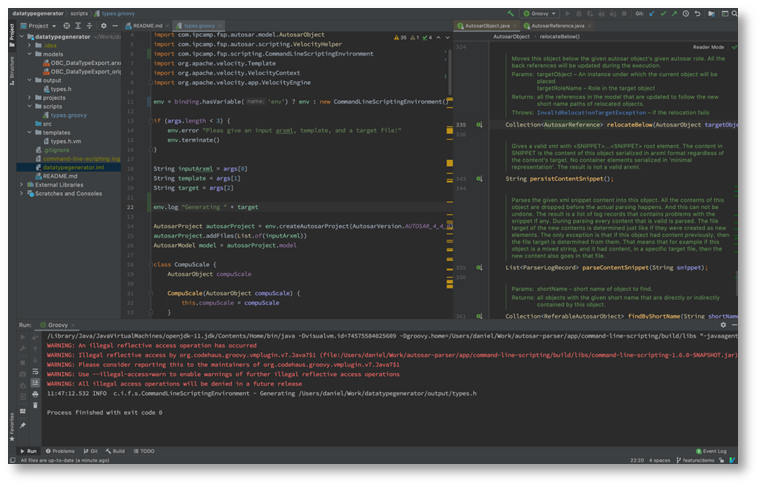761x487 pixels.
Task: Open the TODO tool window
Action: tap(144, 452)
